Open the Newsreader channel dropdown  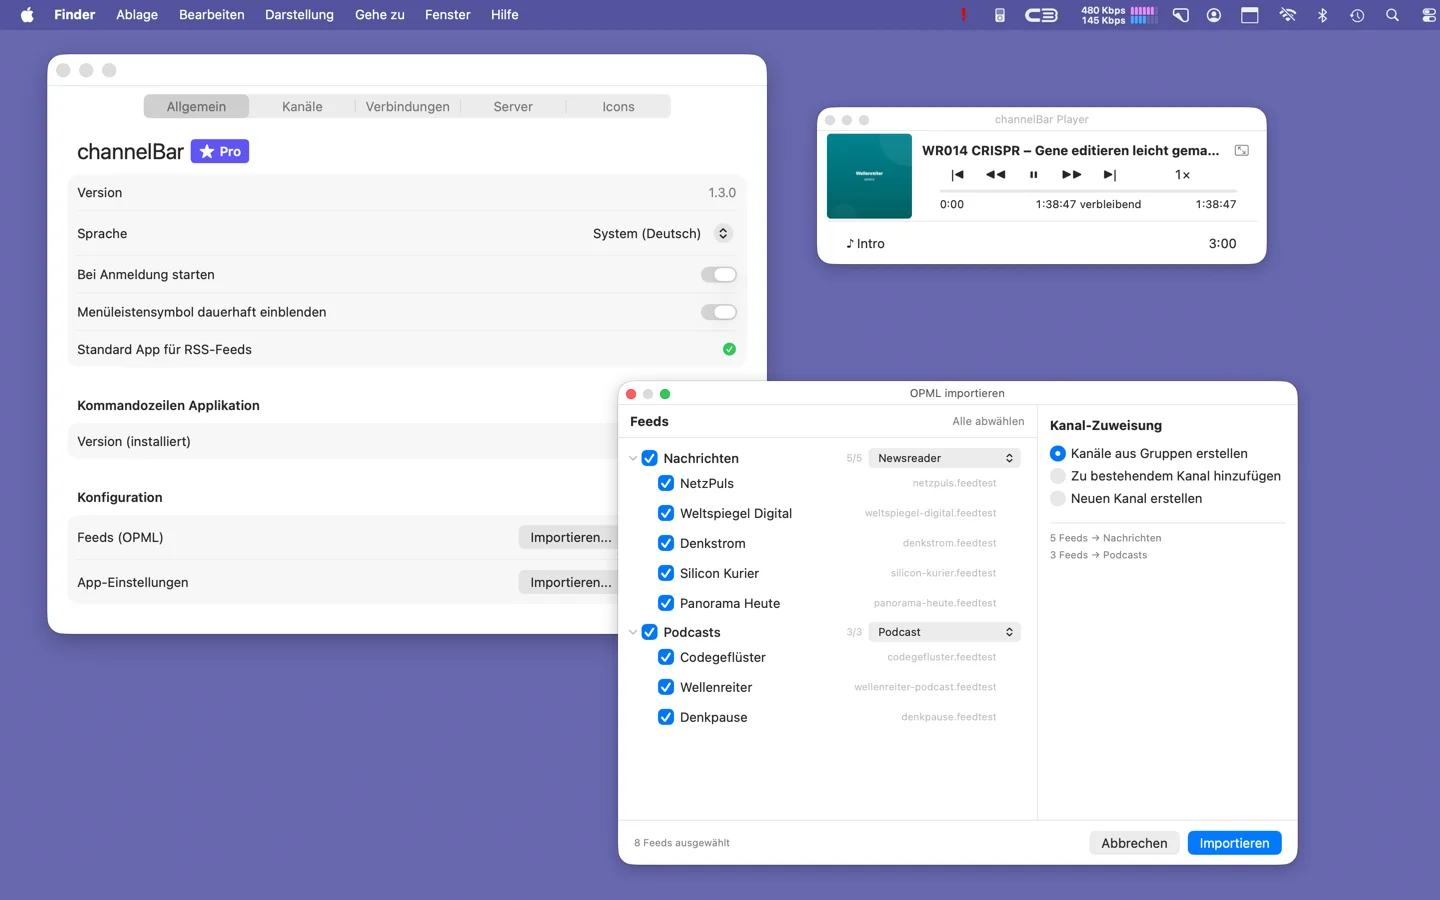coord(944,458)
